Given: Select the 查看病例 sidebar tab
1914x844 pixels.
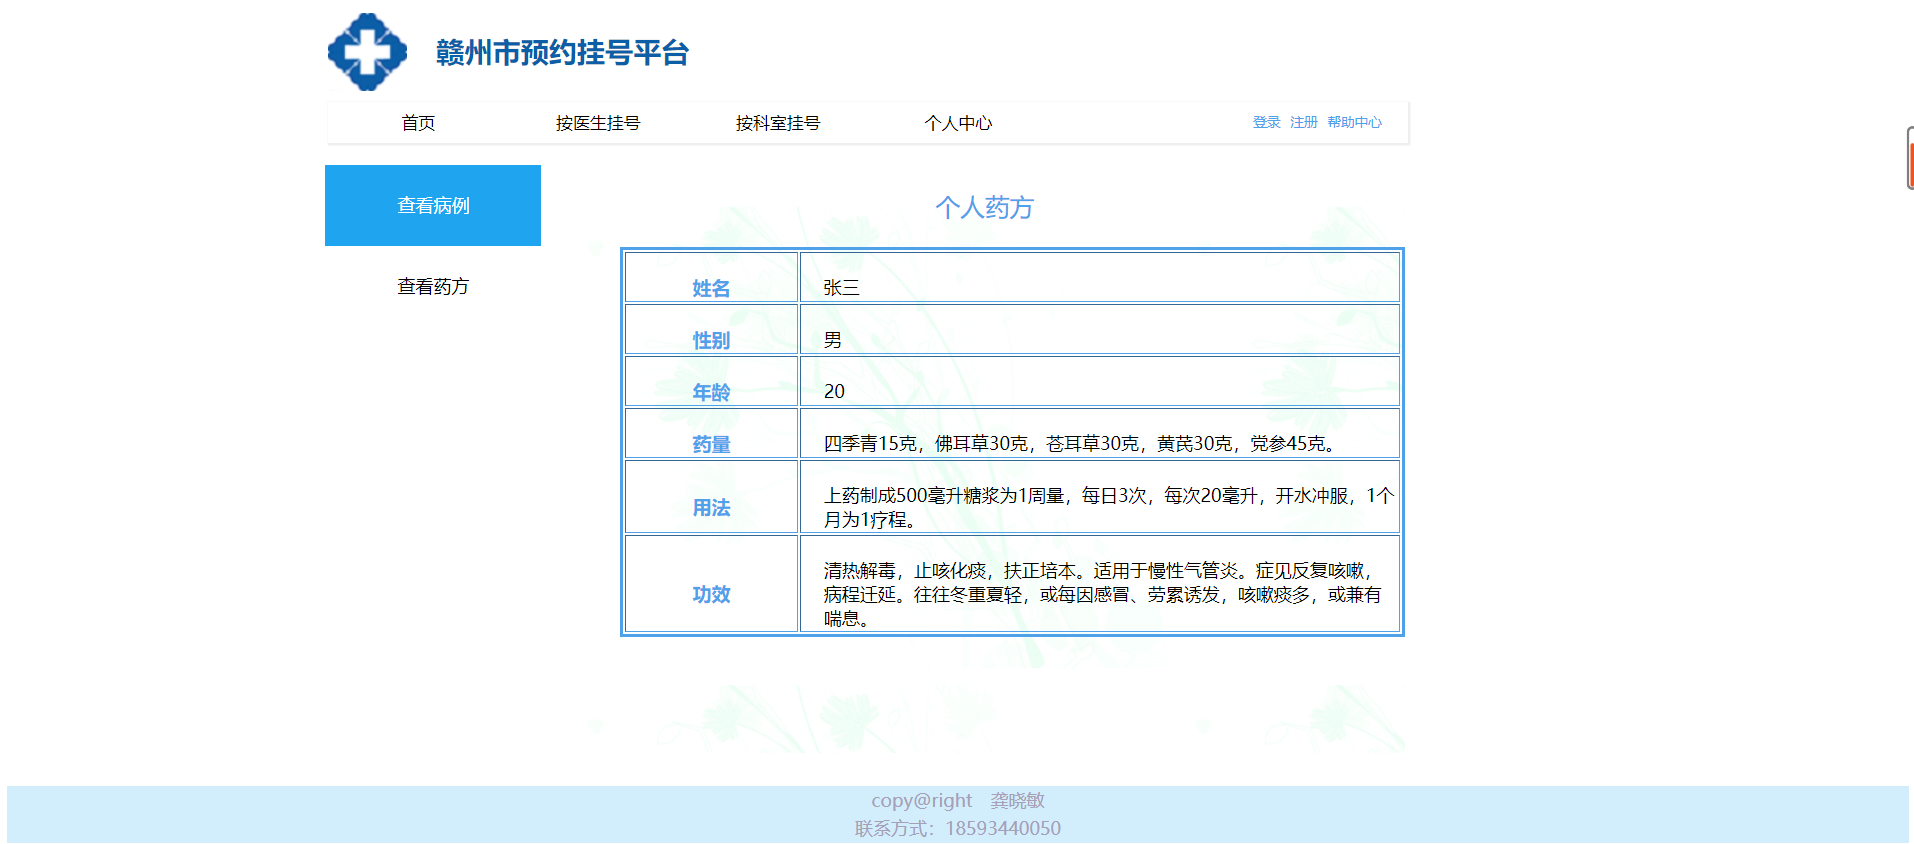Looking at the screenshot, I should point(433,205).
